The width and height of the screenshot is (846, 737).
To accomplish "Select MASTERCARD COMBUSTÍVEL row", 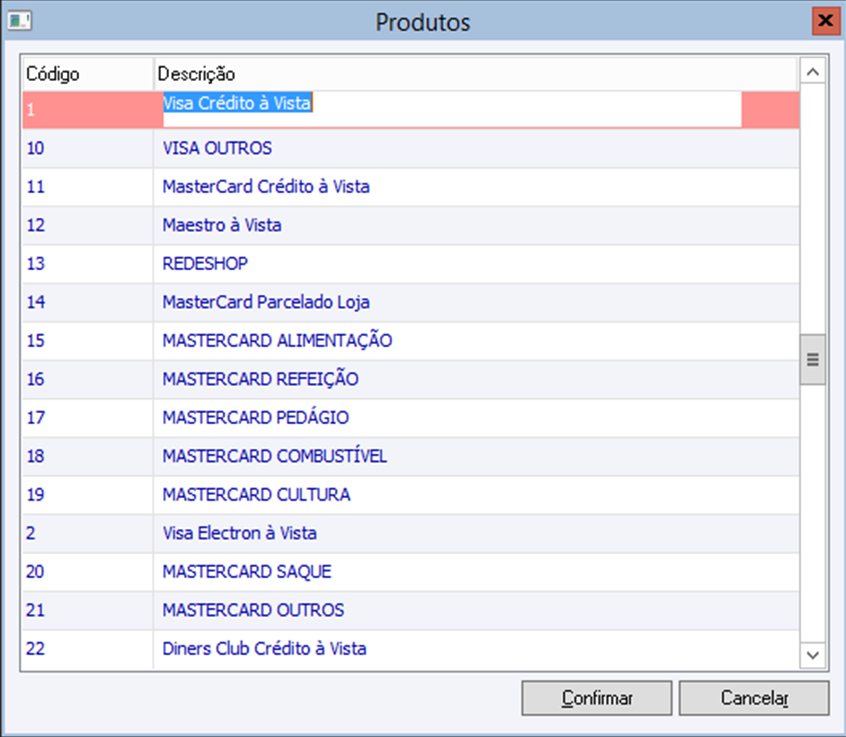I will pos(411,456).
